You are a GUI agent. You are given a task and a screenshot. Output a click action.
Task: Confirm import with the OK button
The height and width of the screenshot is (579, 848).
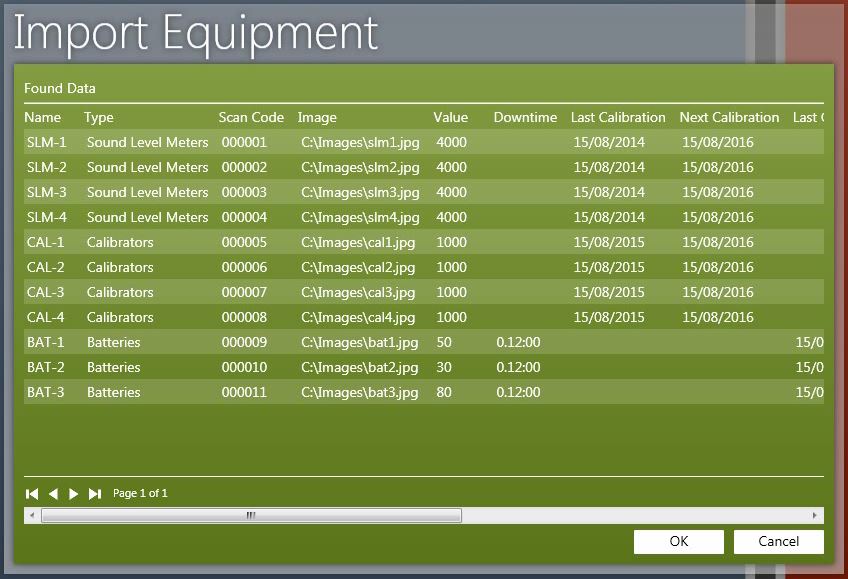pyautogui.click(x=678, y=542)
